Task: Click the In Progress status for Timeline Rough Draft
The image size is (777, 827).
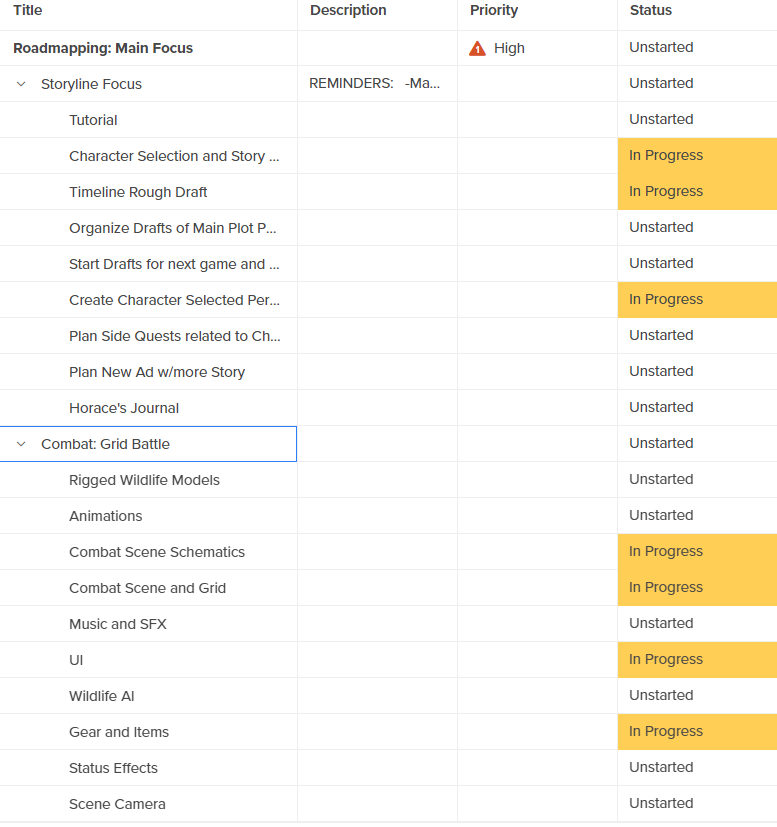Action: 666,192
